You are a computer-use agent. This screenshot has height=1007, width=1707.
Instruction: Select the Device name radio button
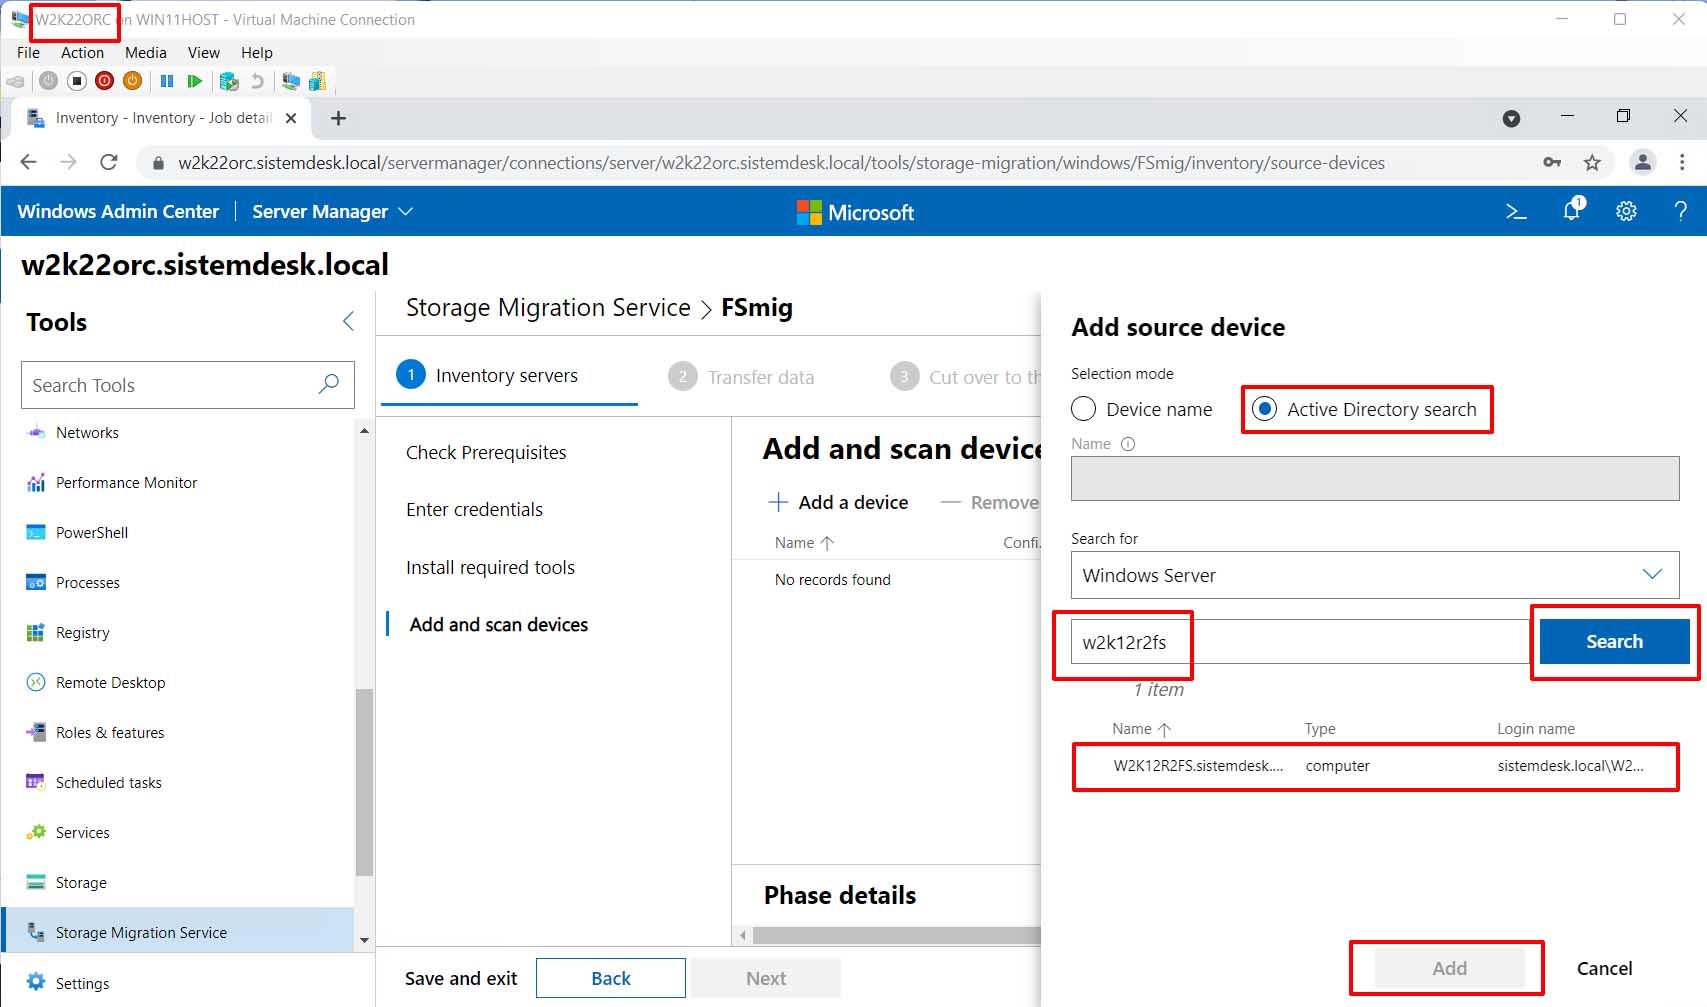point(1083,409)
